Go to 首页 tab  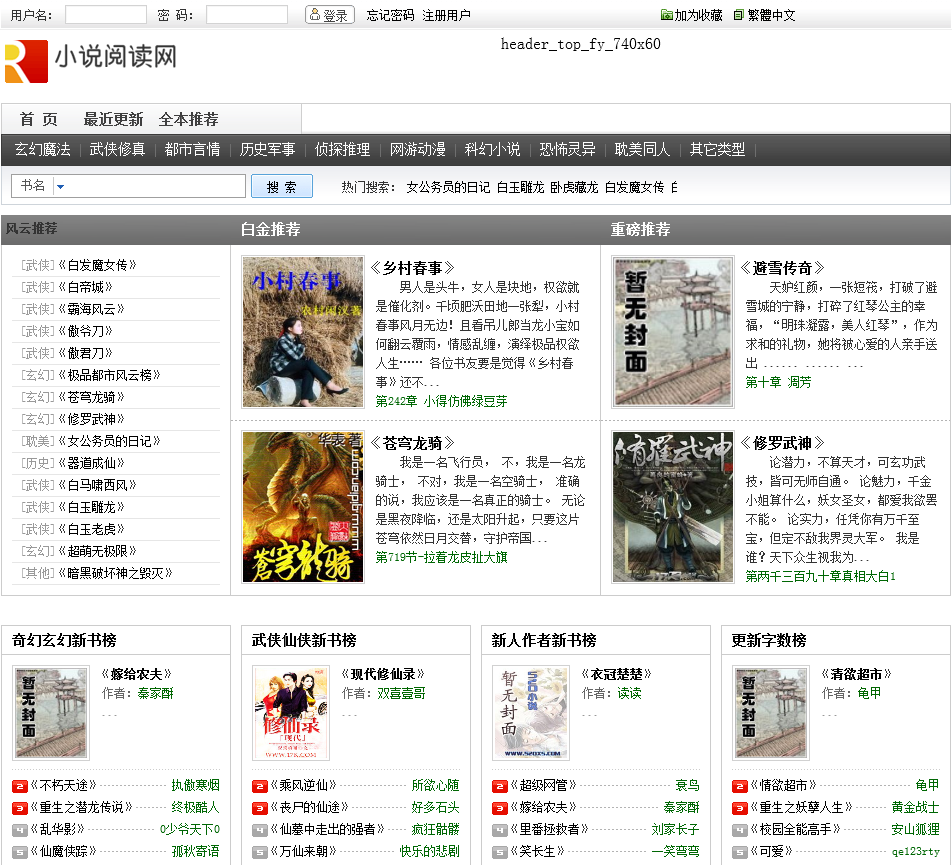(39, 119)
